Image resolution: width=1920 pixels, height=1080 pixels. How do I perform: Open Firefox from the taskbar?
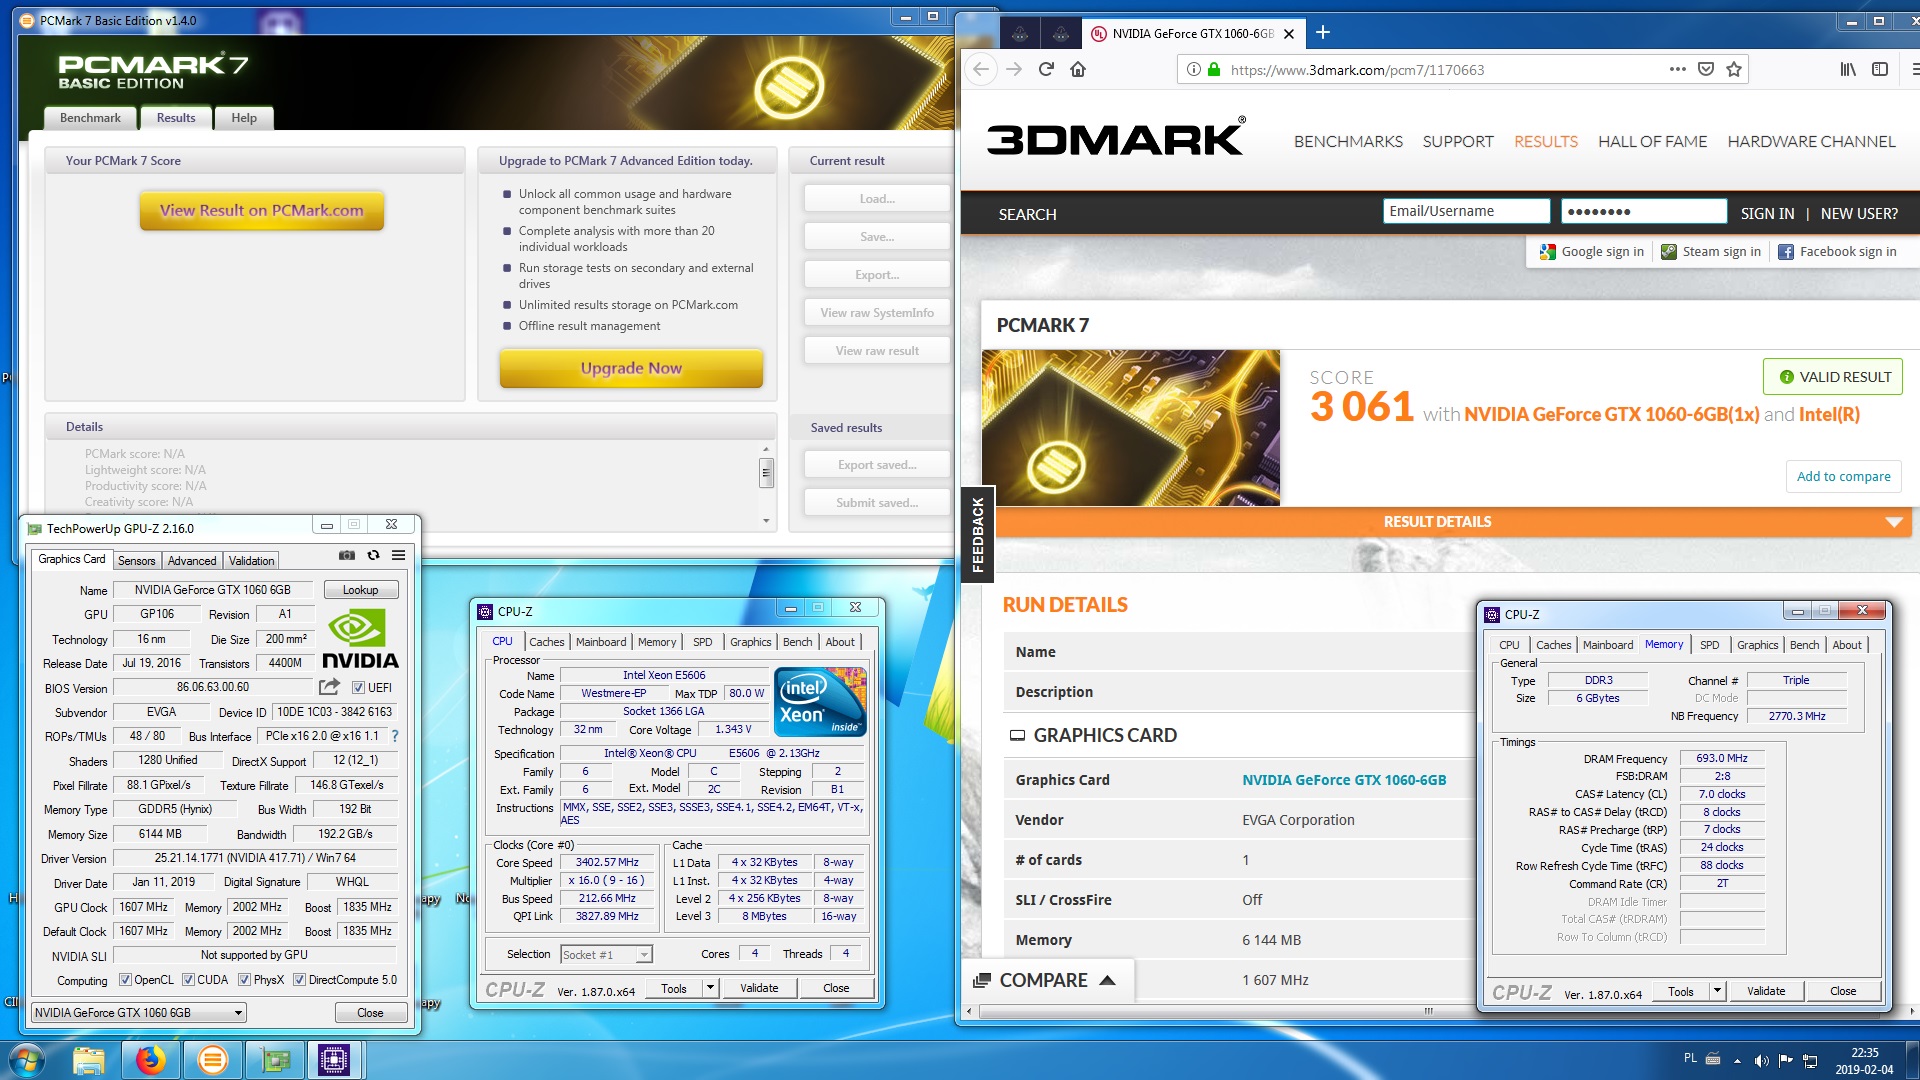click(x=151, y=1060)
